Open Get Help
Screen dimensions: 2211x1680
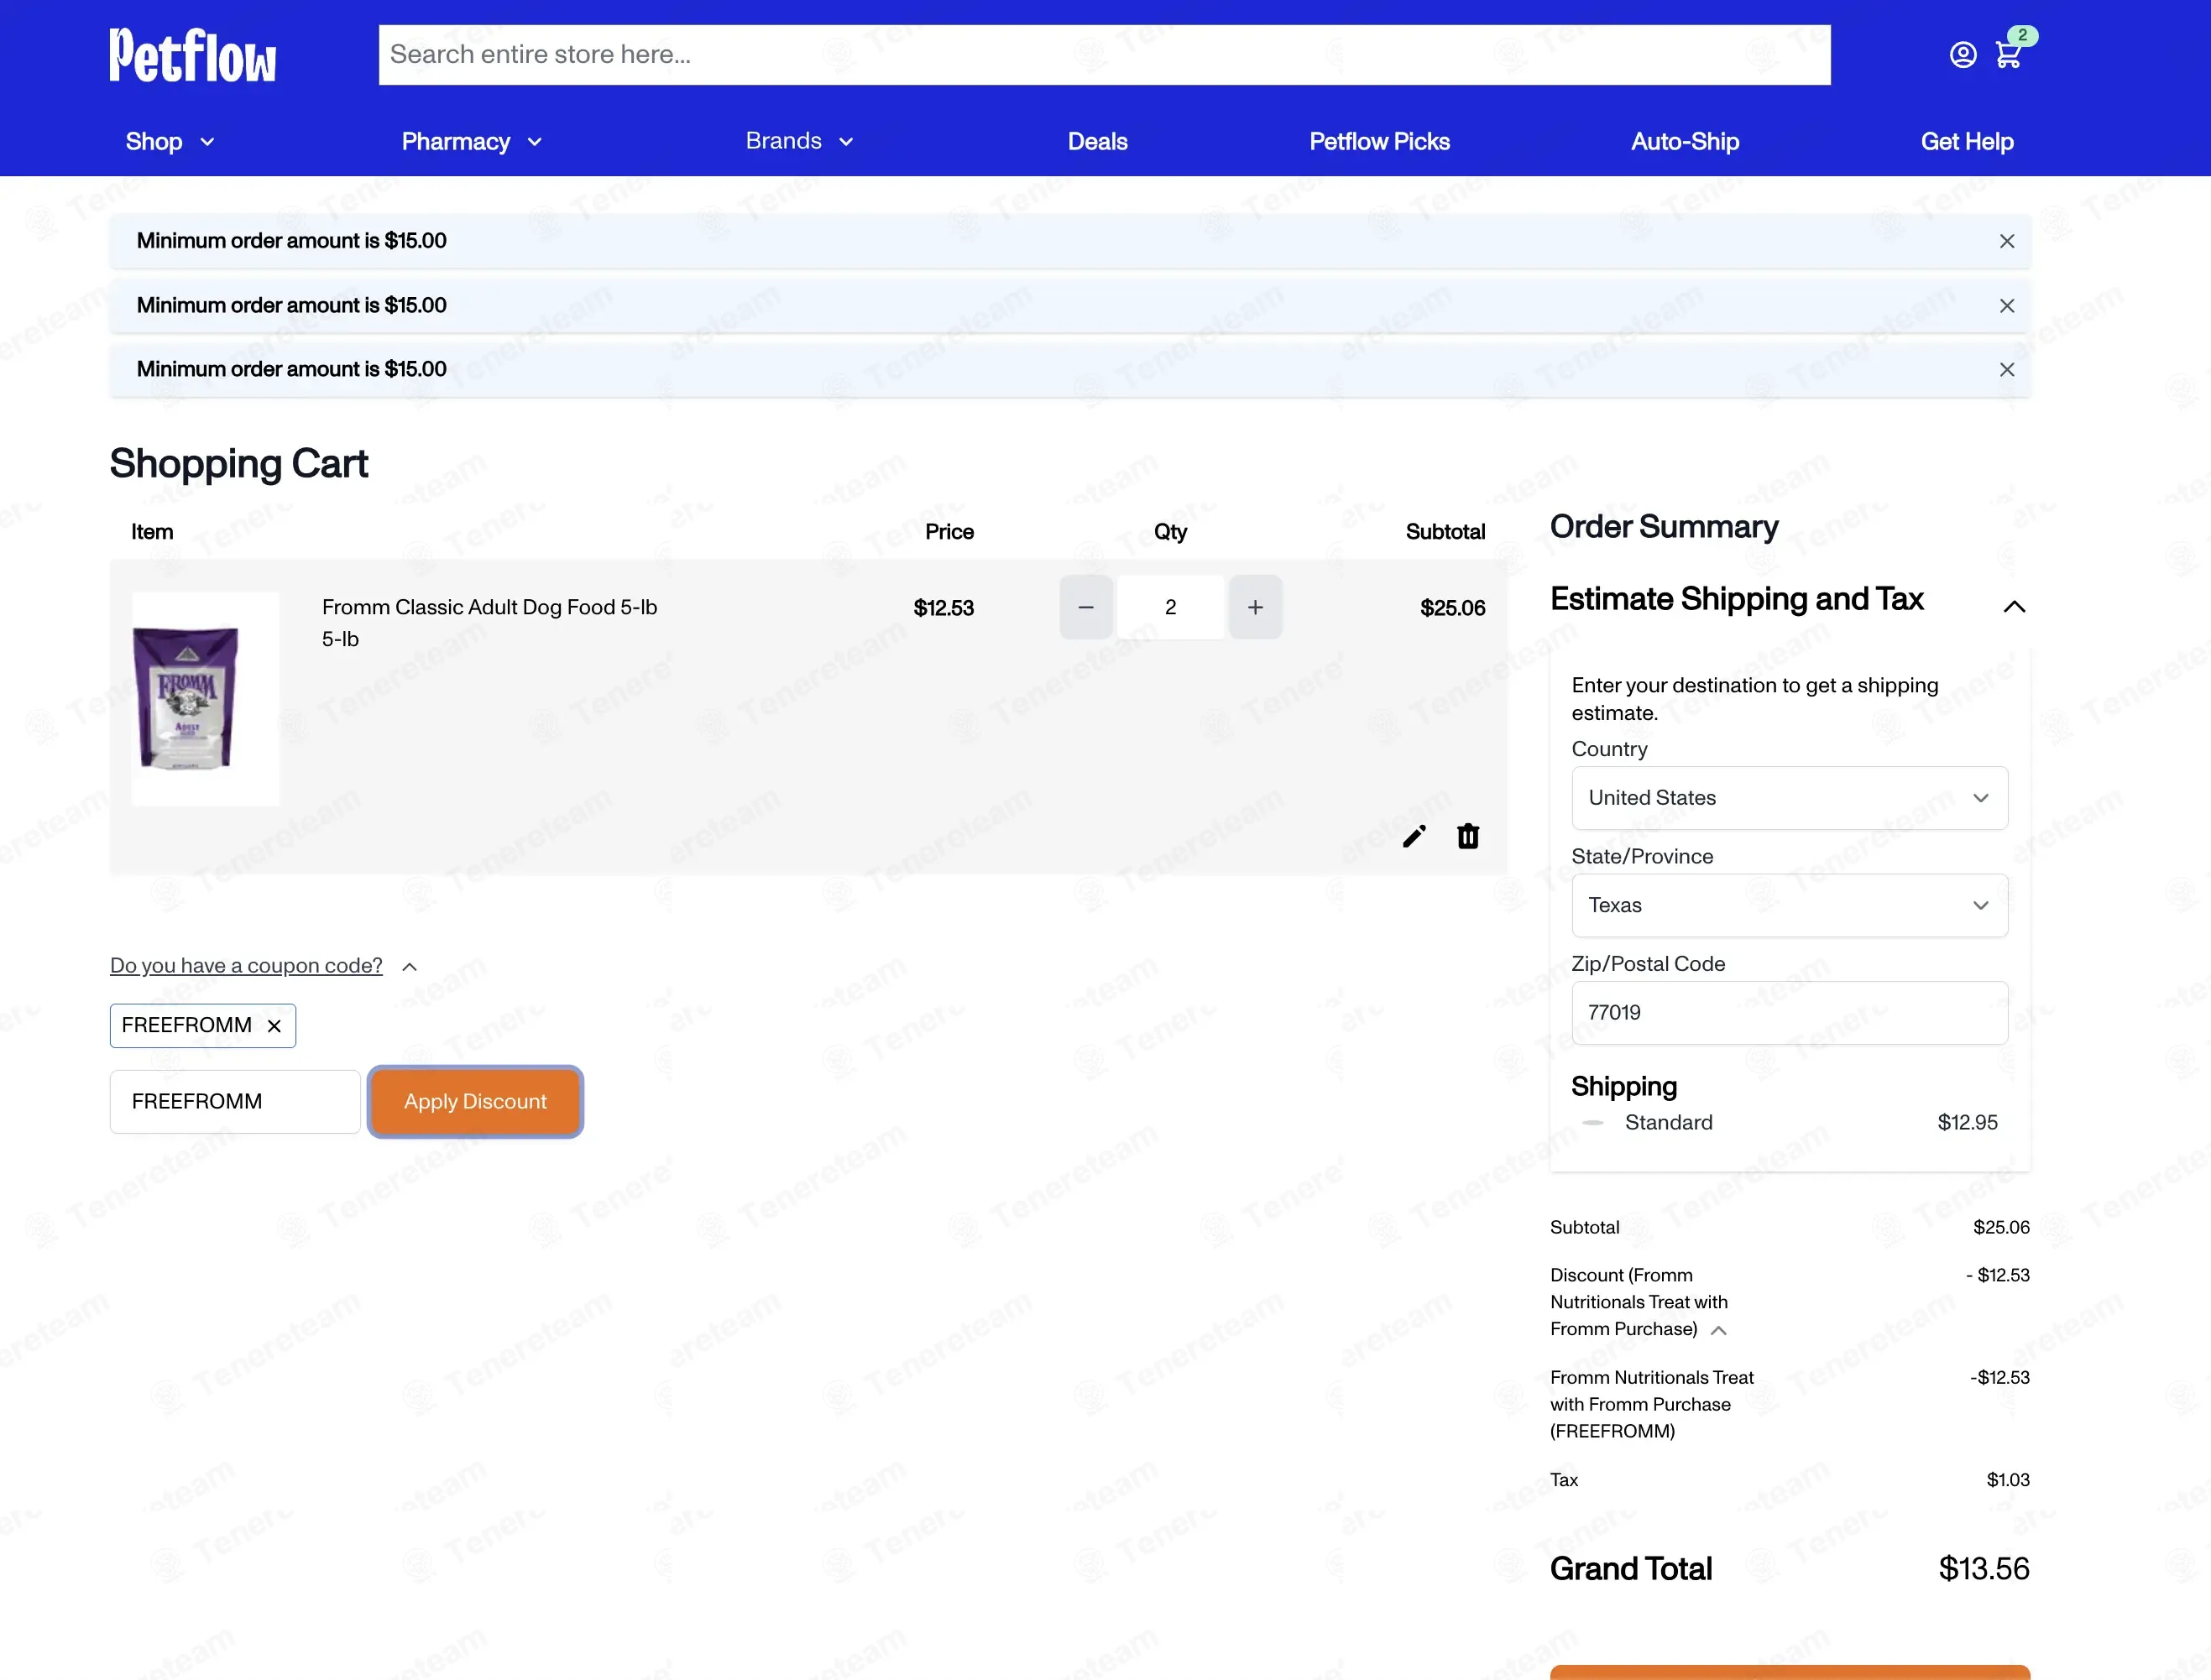point(1967,142)
